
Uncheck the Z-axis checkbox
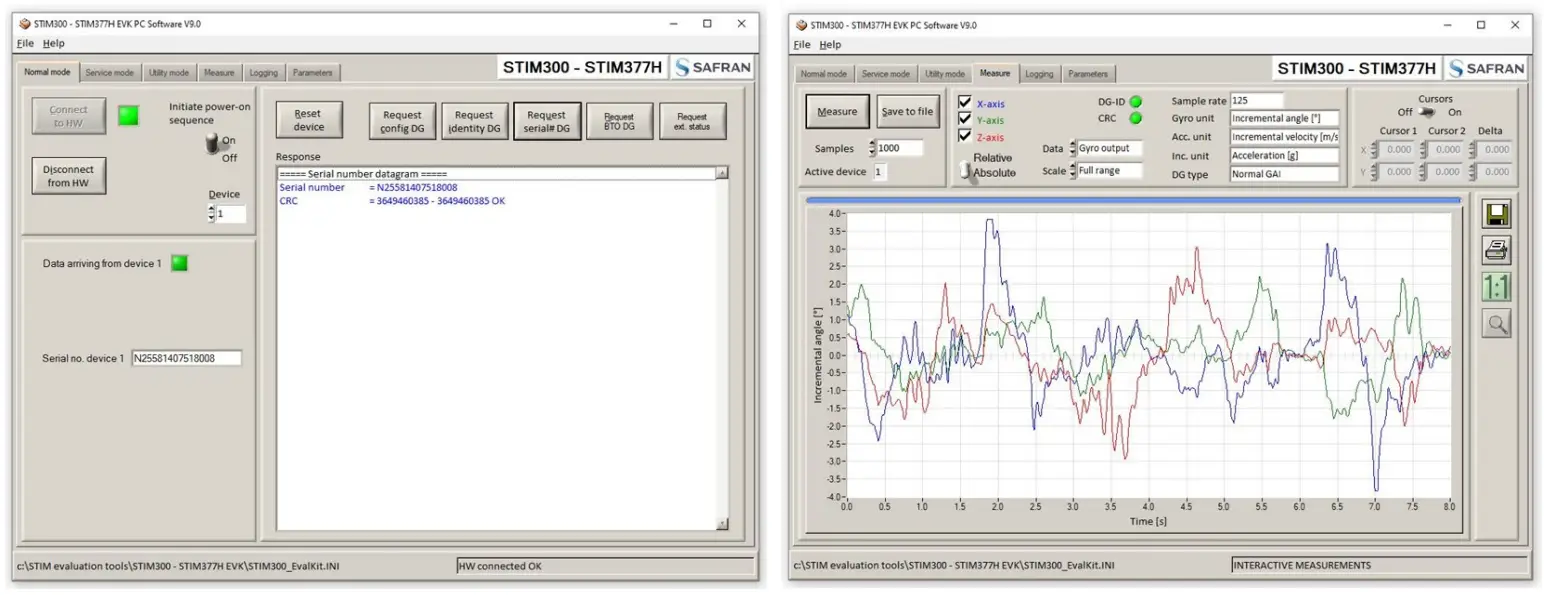[965, 136]
